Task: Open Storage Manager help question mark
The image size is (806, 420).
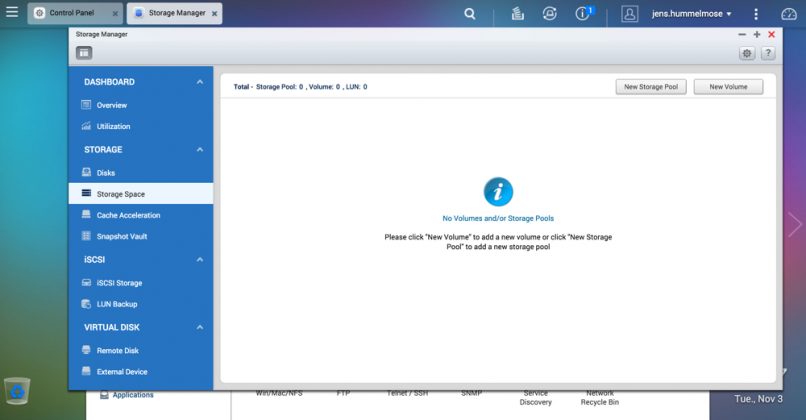Action: [x=768, y=53]
